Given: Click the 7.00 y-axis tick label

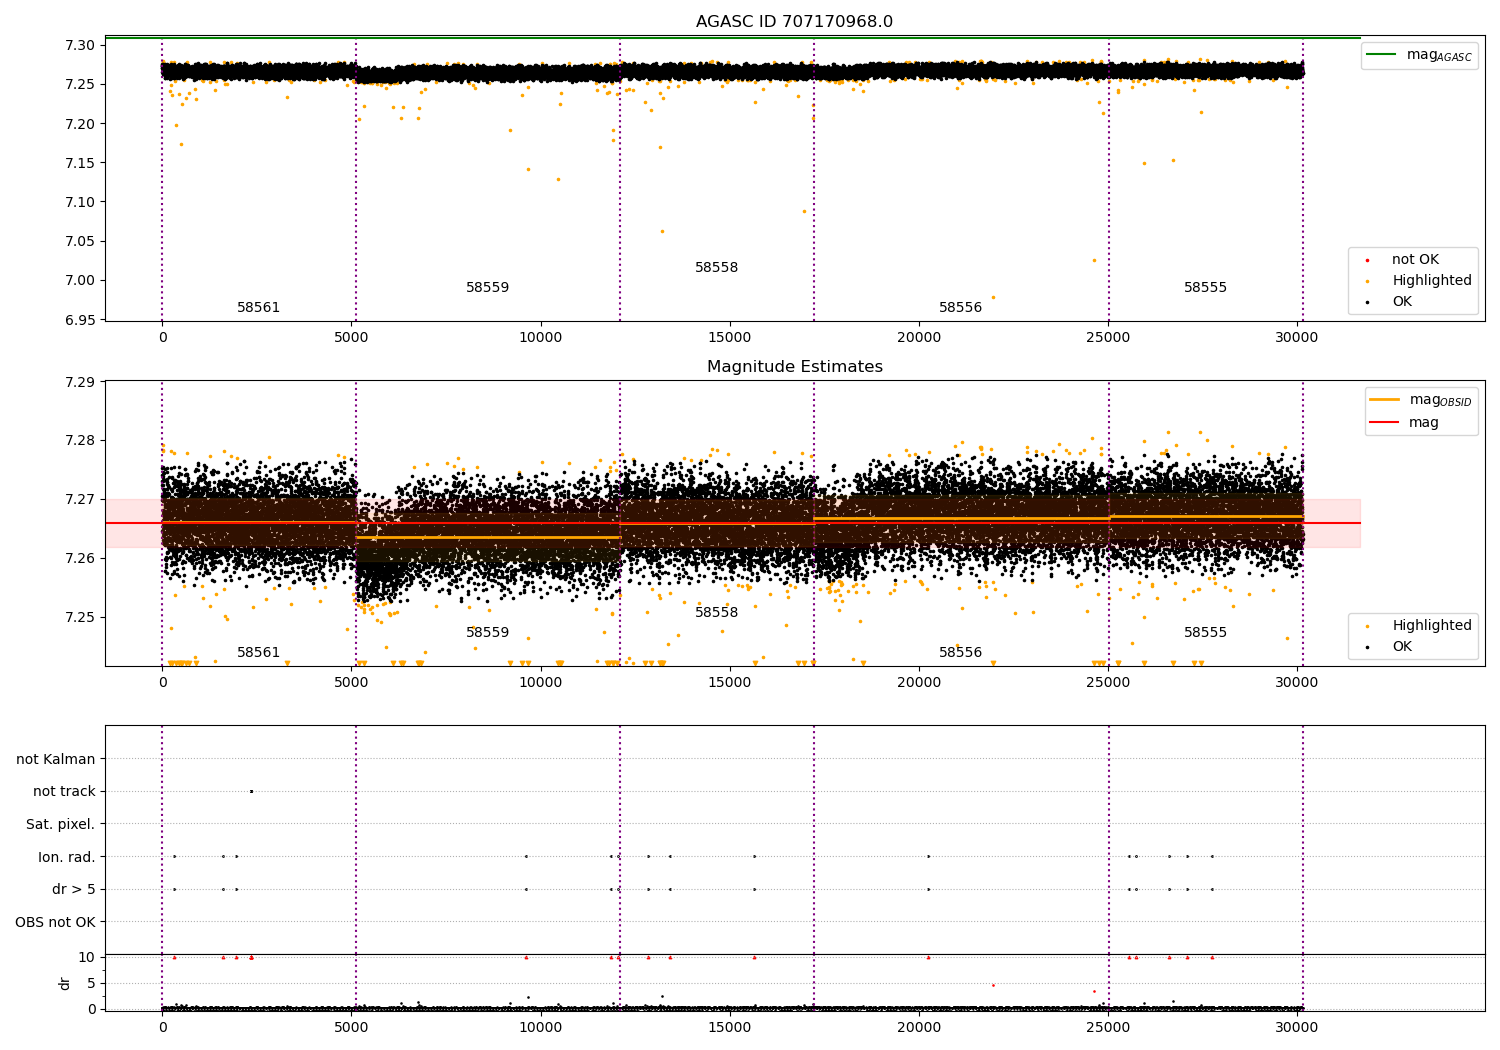Looking at the screenshot, I should (80, 281).
